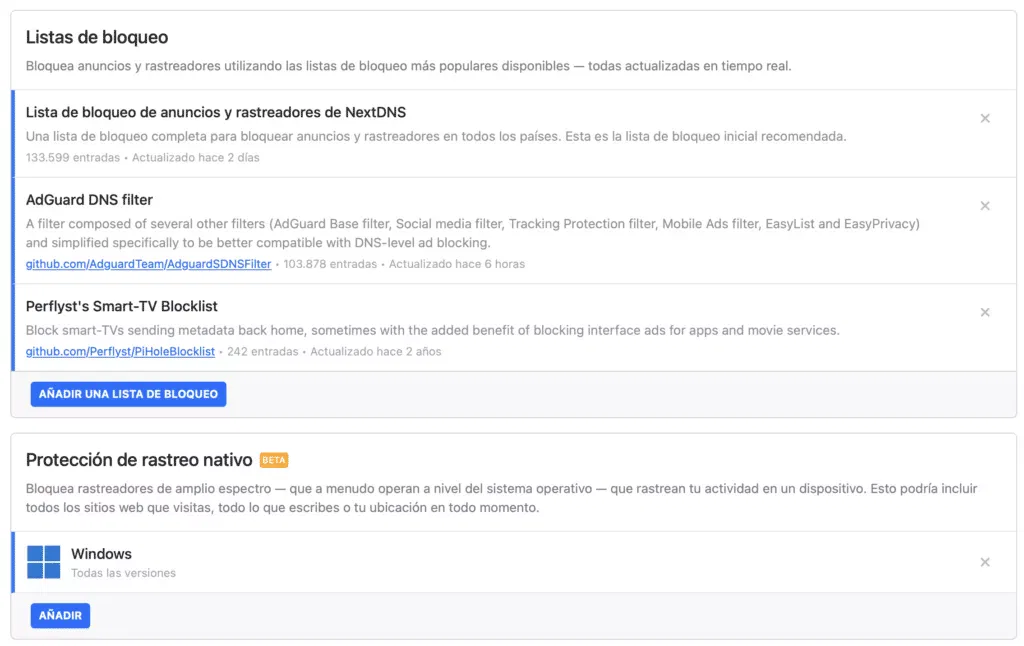
Task: Click the 'Windows' label text
Action: tap(101, 554)
